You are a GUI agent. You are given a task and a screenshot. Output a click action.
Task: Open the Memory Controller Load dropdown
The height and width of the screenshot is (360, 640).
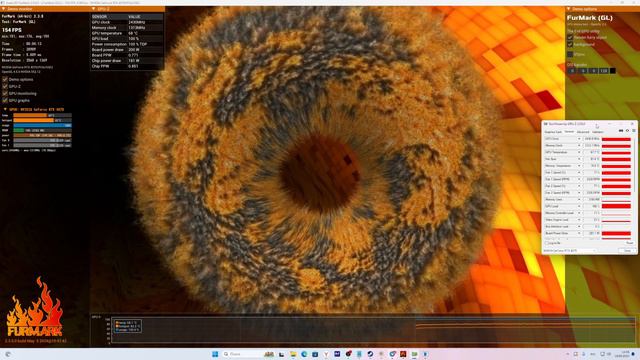pyautogui.click(x=579, y=213)
